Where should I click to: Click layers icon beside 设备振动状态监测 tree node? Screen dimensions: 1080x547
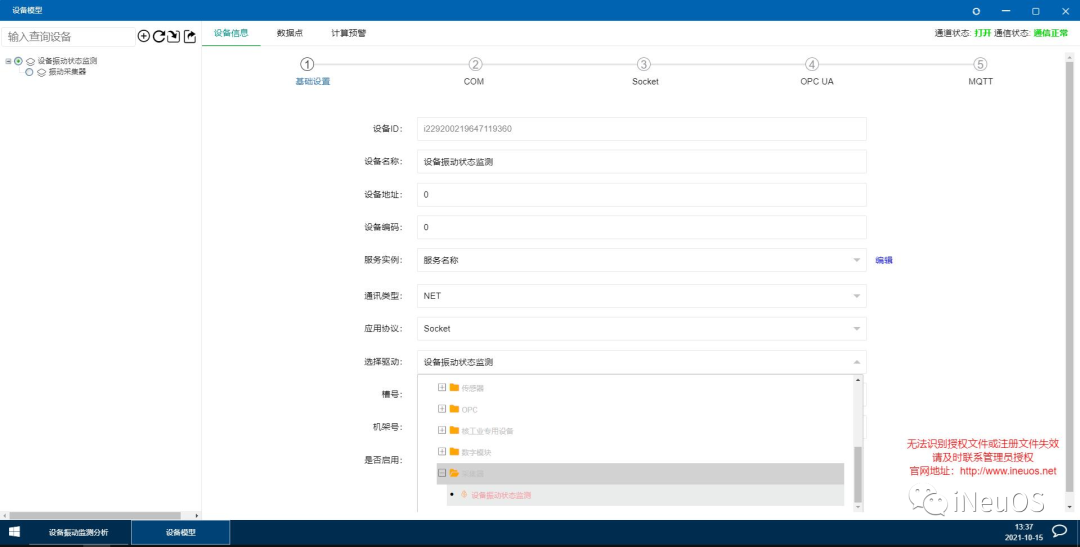pyautogui.click(x=30, y=61)
